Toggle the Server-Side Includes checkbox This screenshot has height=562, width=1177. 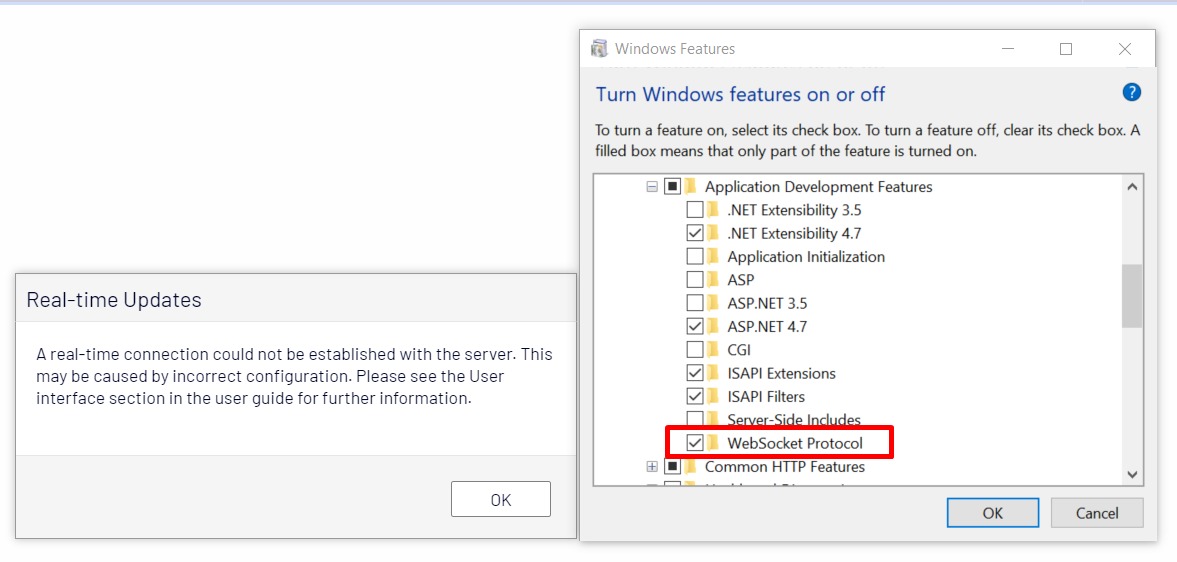click(x=695, y=420)
